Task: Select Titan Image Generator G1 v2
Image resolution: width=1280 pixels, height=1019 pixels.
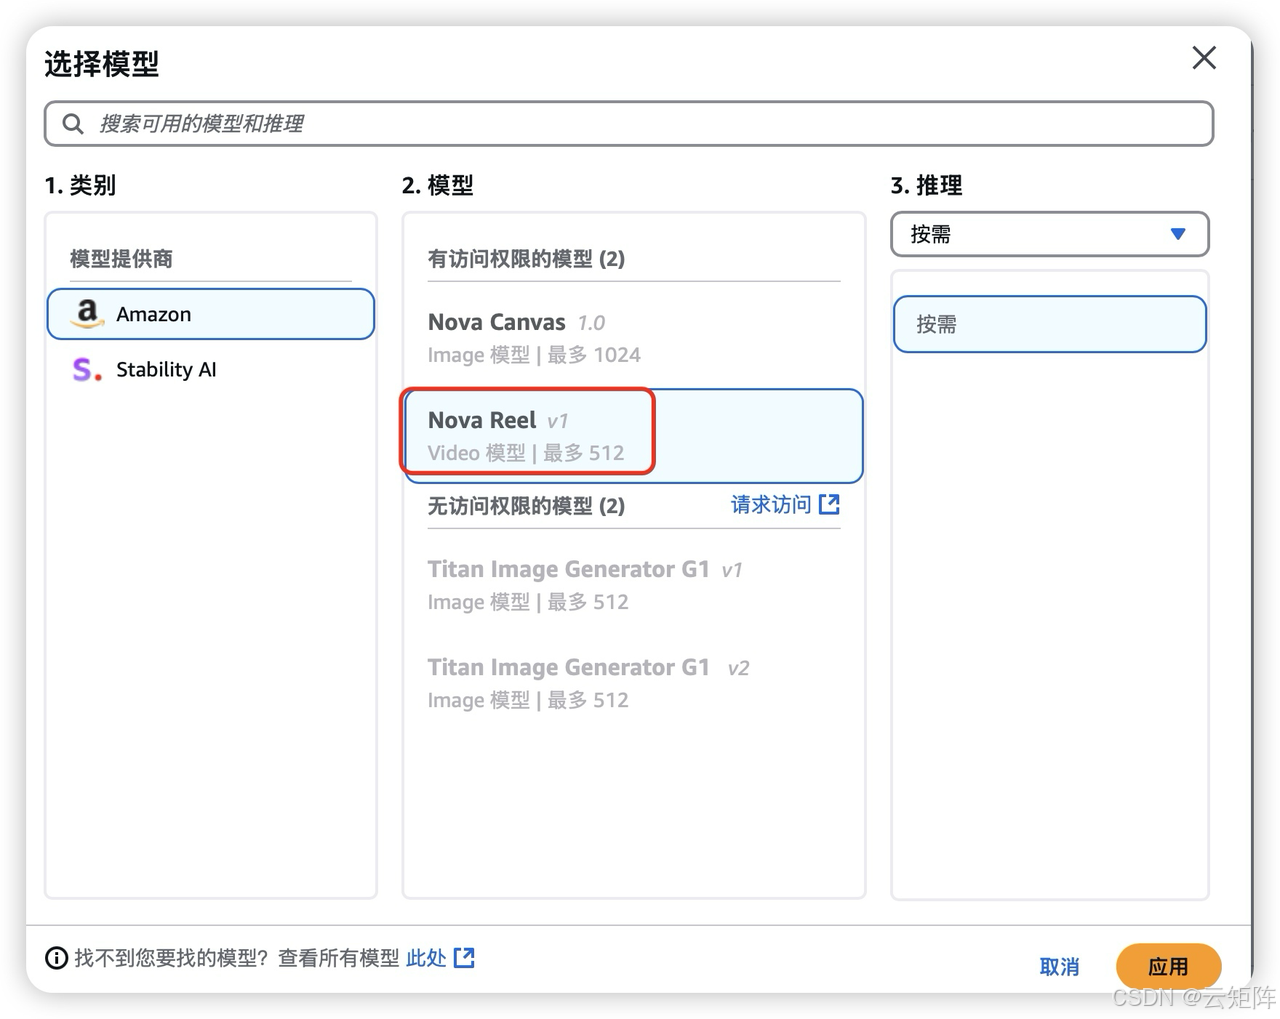Action: pyautogui.click(x=634, y=682)
